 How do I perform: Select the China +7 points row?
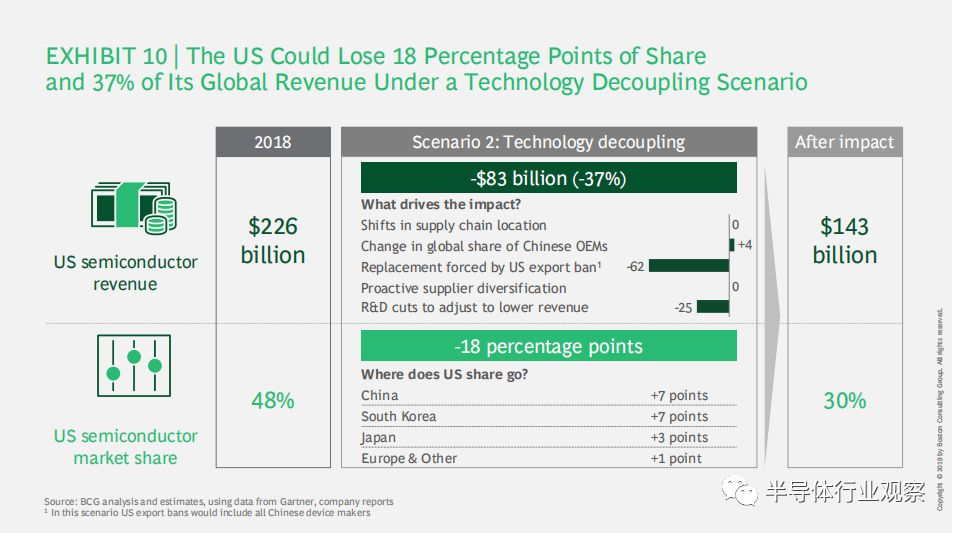pyautogui.click(x=549, y=395)
